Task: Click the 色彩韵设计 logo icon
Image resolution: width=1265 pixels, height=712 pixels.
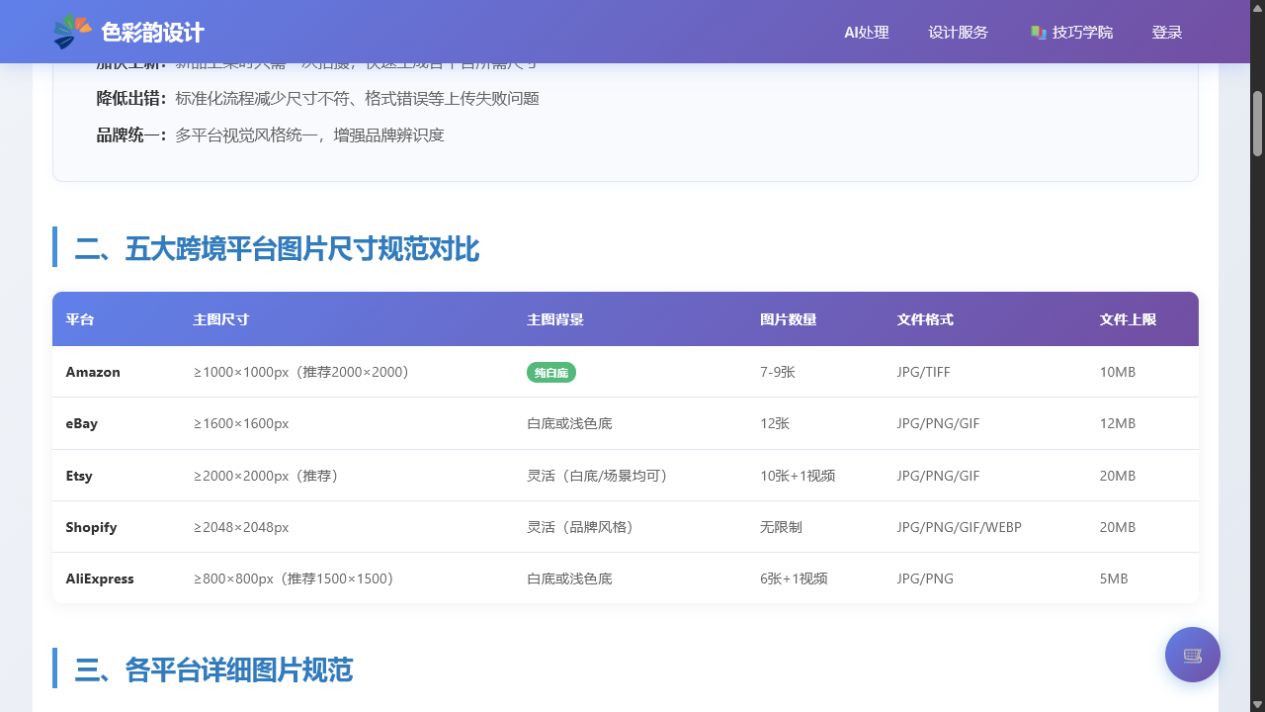Action: pos(72,32)
